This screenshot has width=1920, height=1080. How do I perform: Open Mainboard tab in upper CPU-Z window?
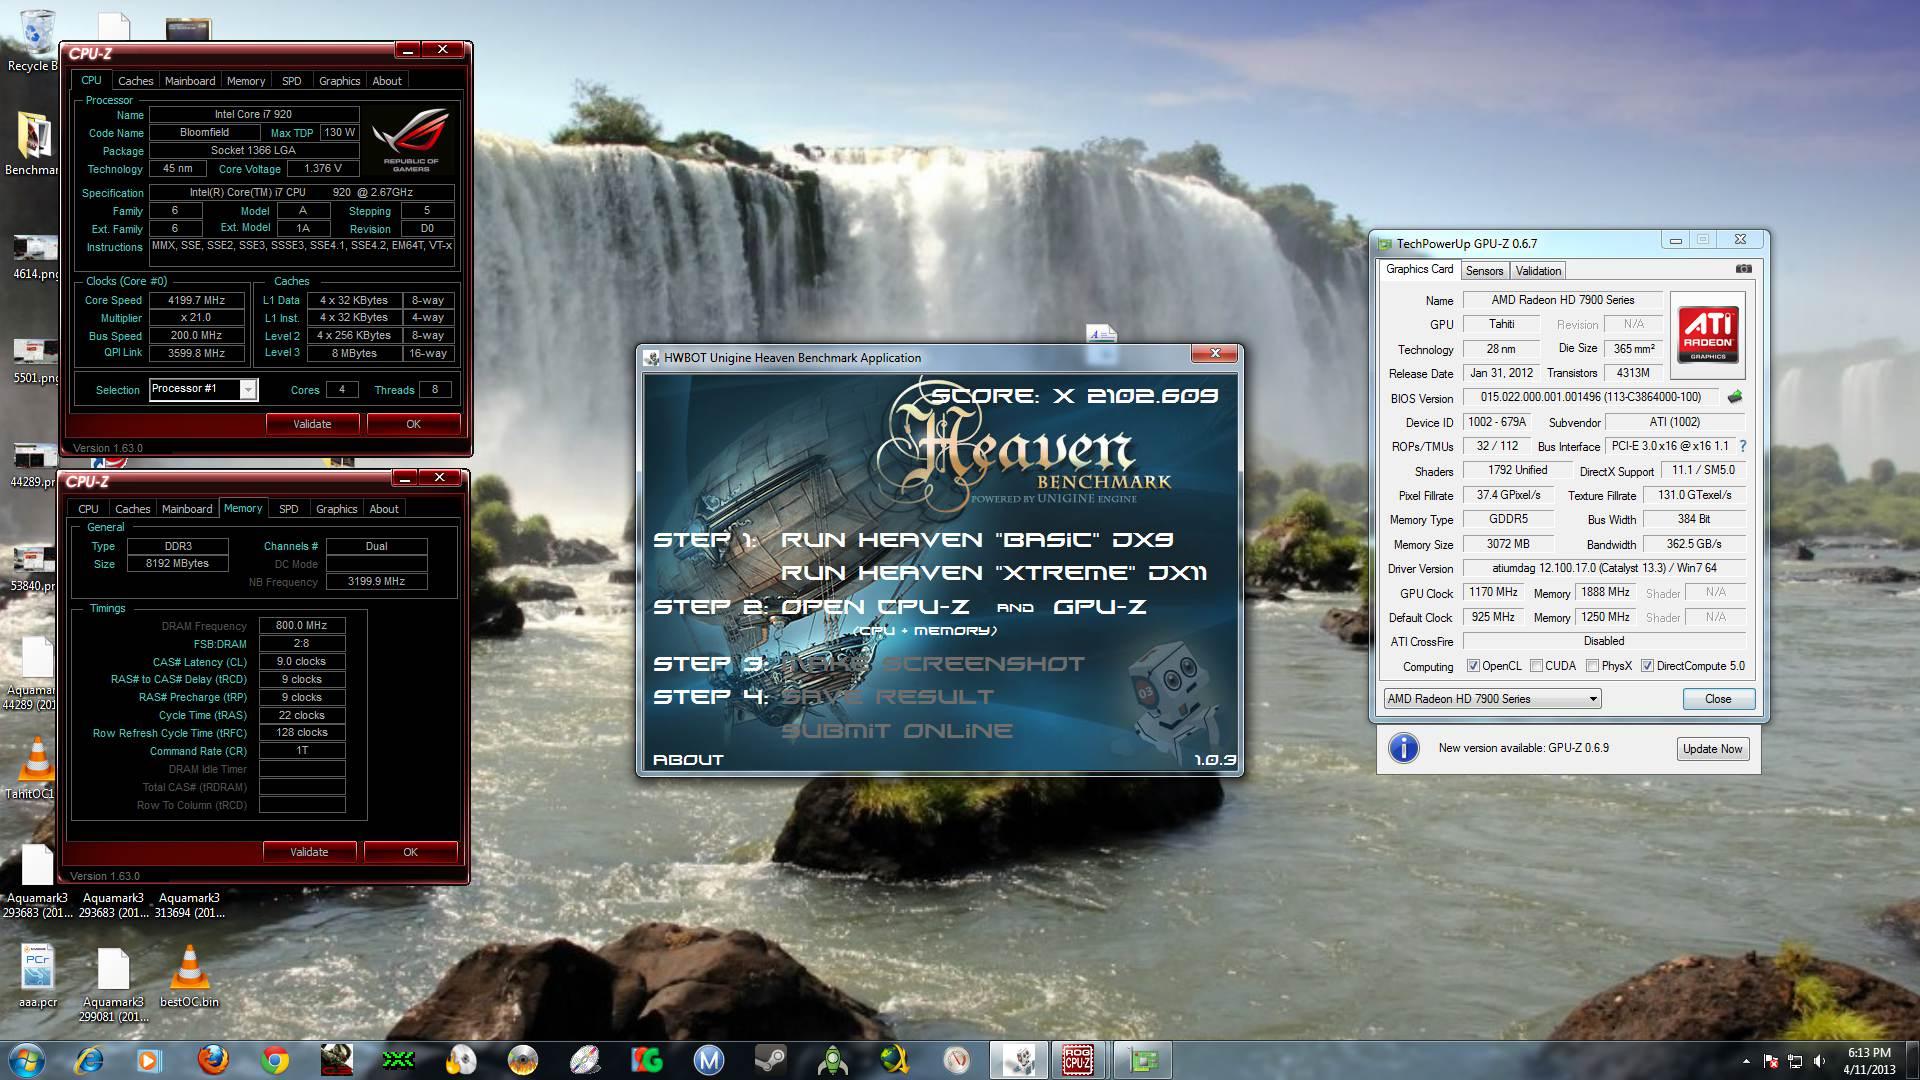pos(190,81)
